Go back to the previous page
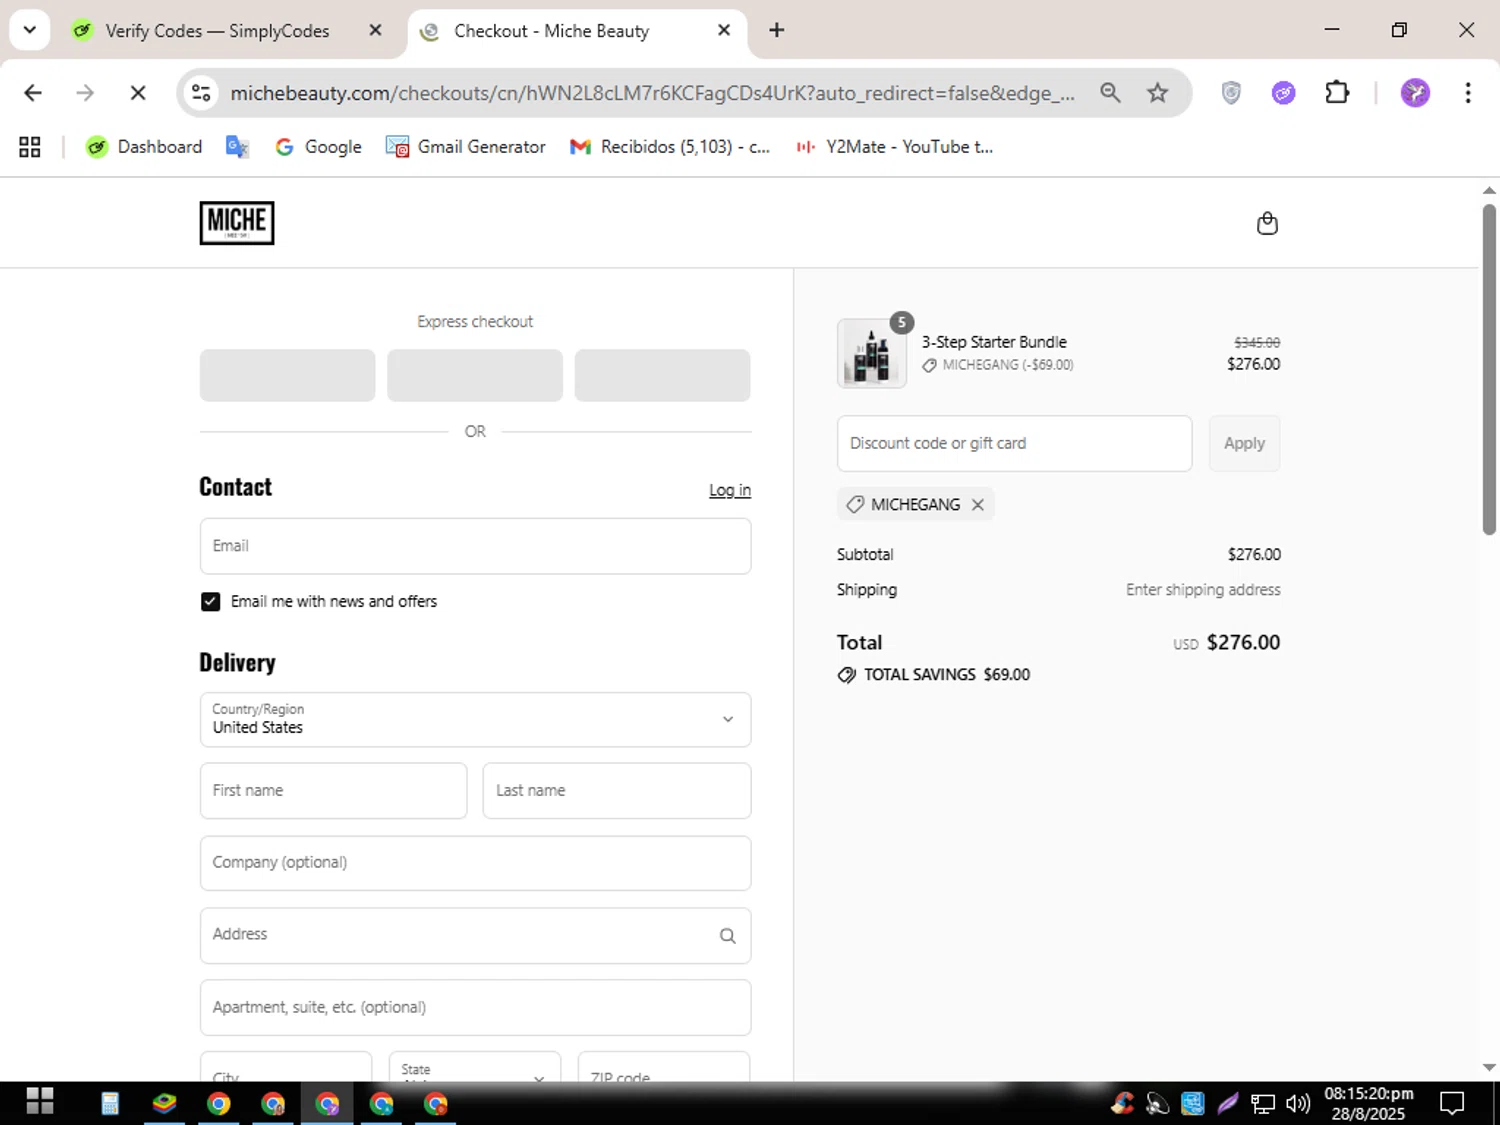 coord(33,93)
